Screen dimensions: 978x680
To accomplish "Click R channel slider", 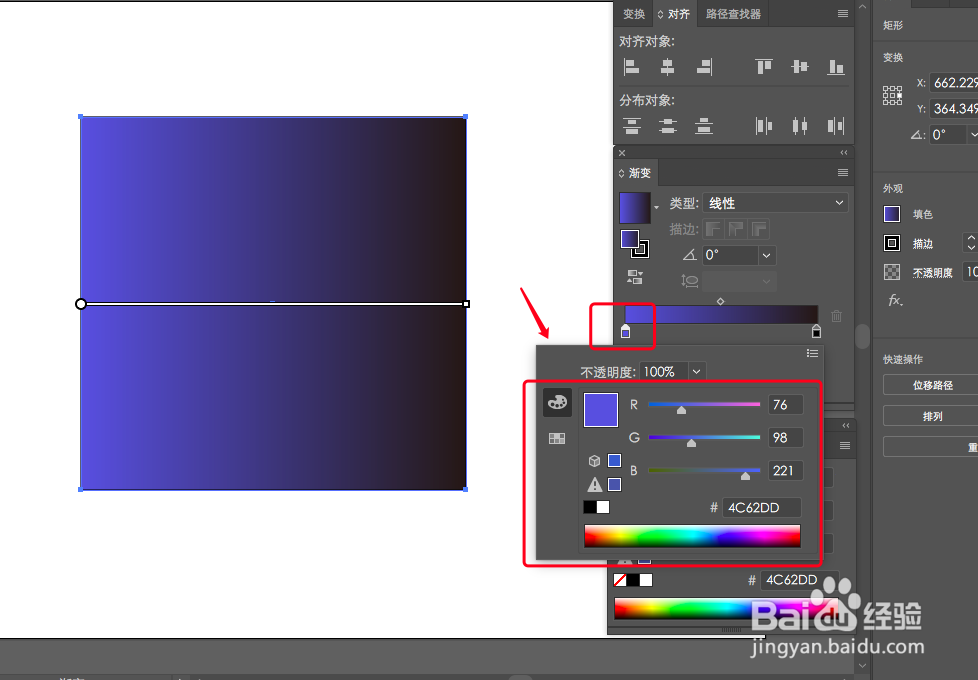I will coord(704,405).
